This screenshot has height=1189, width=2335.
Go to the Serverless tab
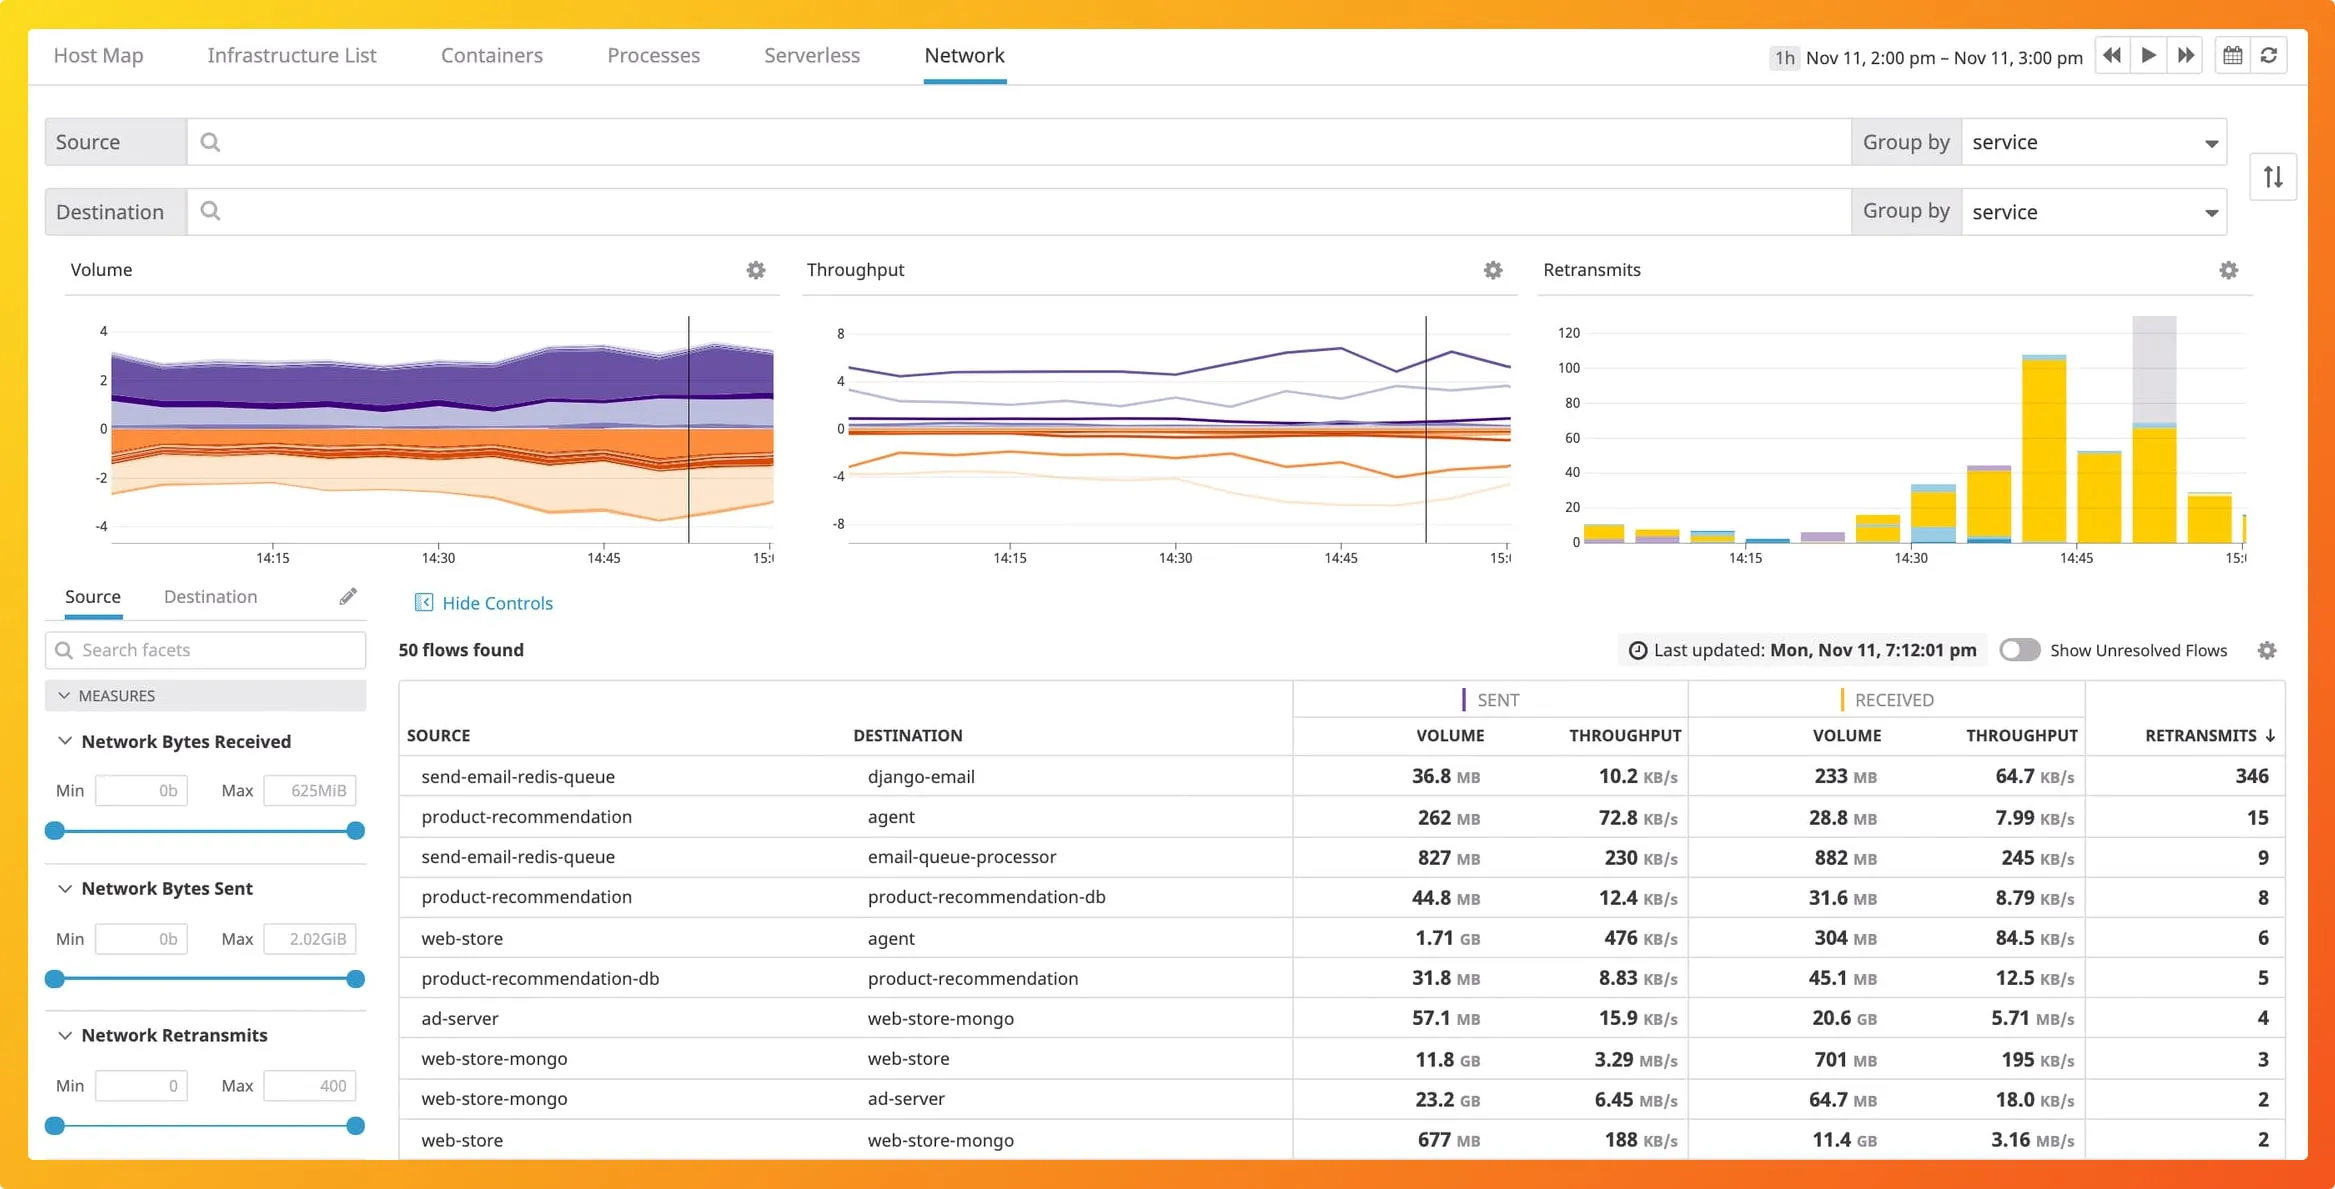click(812, 56)
